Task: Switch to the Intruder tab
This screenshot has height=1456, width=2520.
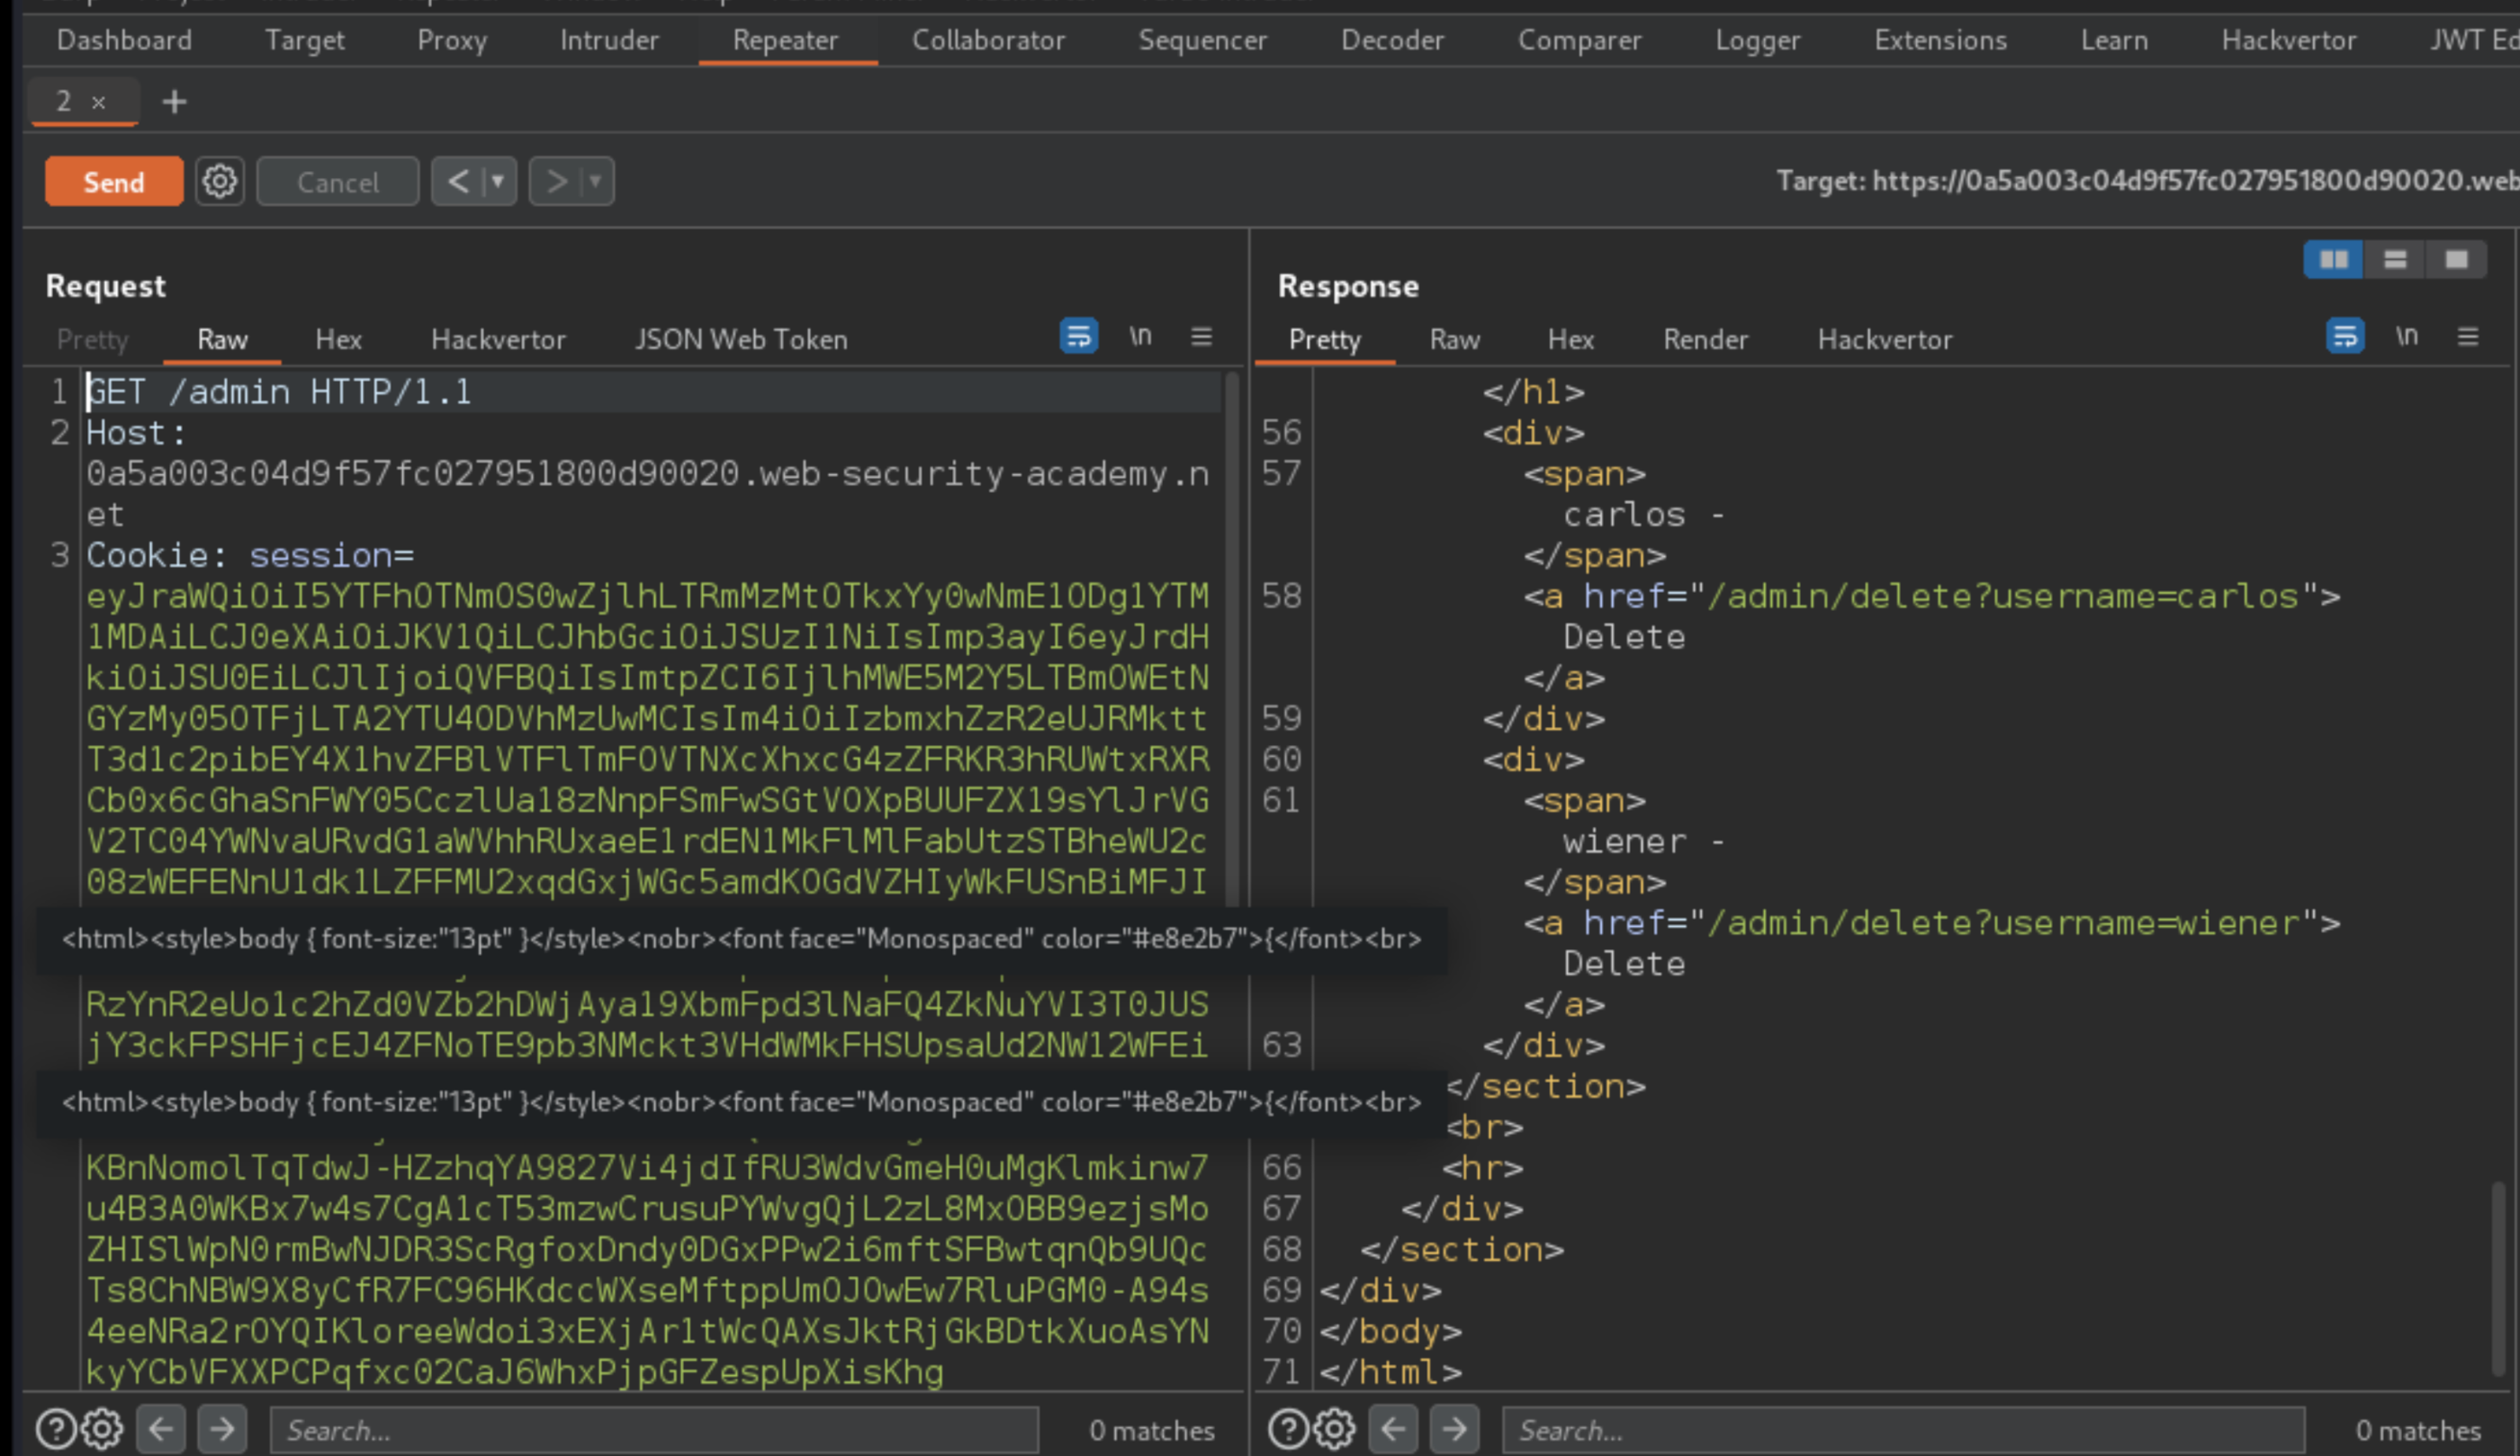Action: pos(609,40)
